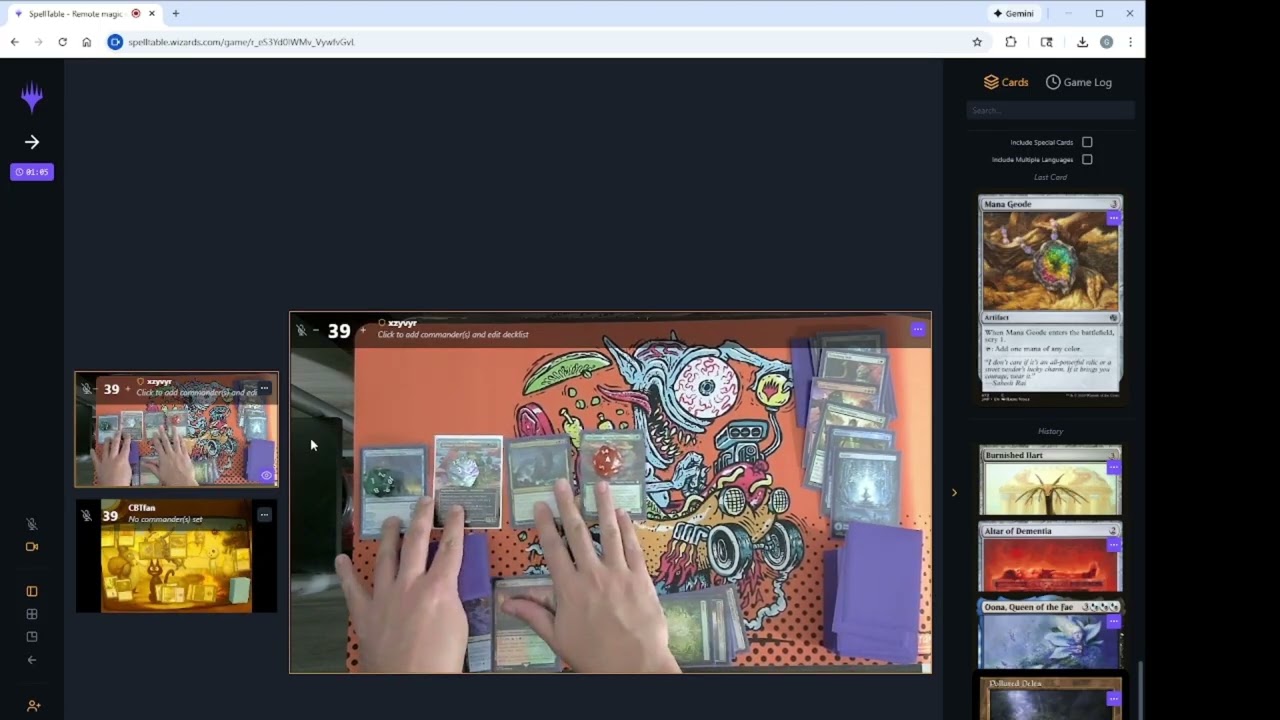Decrease life total with minus on main video
The height and width of the screenshot is (720, 1280).
316,331
